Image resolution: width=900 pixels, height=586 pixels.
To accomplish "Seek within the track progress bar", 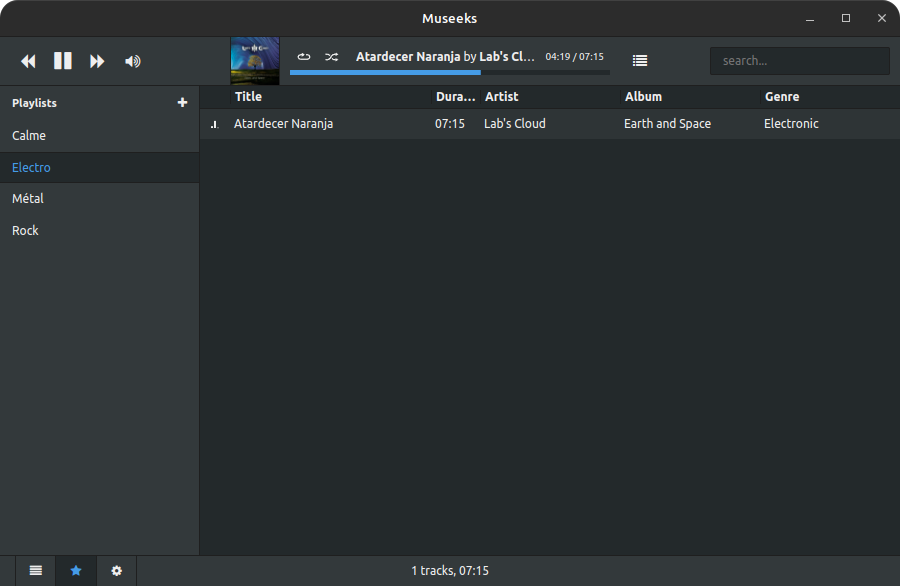I will tap(449, 72).
